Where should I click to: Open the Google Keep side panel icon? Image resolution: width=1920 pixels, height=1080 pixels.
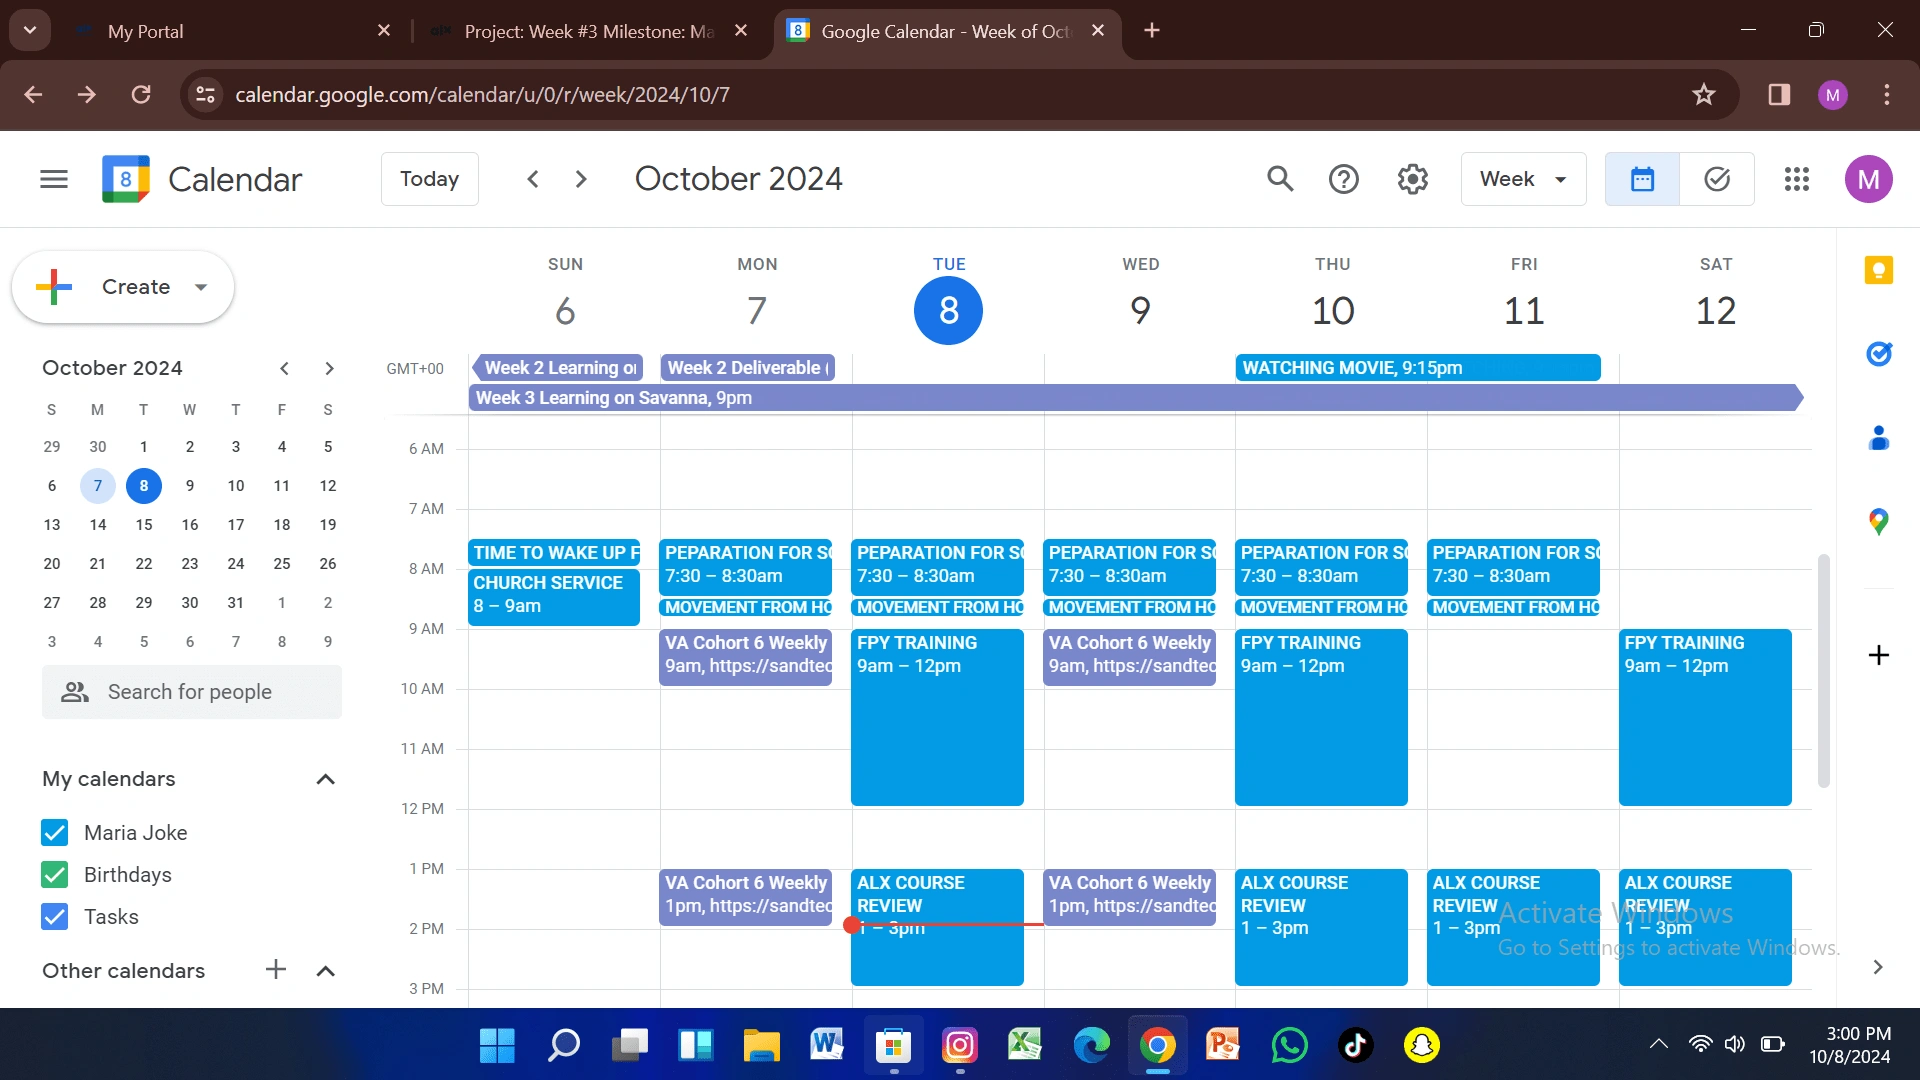tap(1878, 270)
